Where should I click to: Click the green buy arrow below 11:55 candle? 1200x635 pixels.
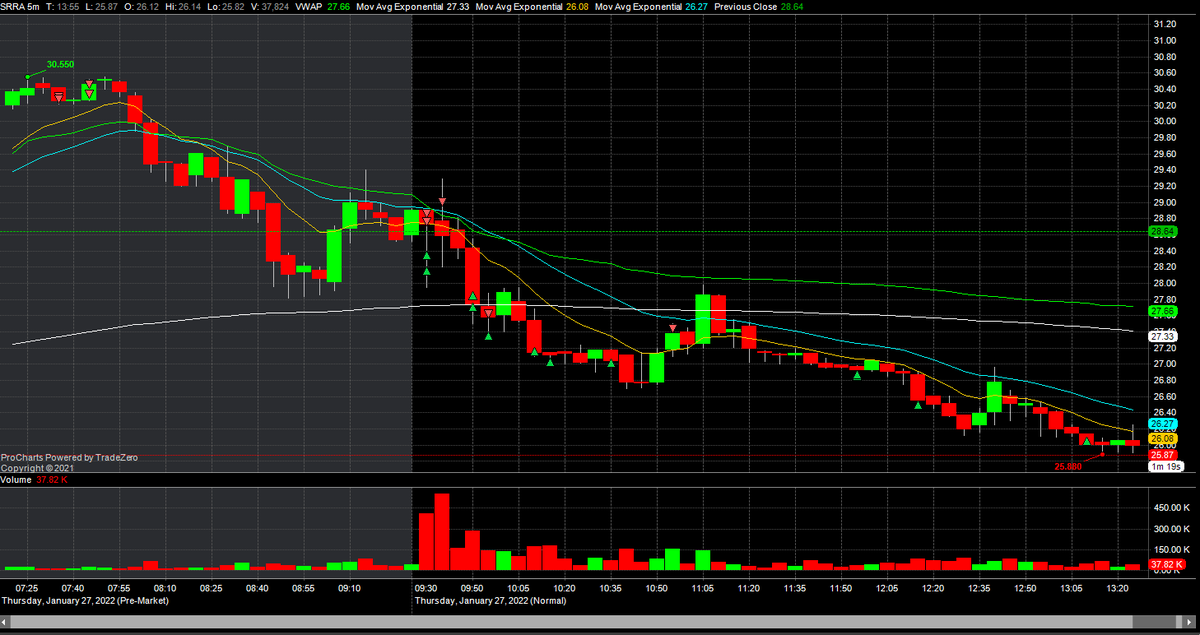[x=857, y=376]
